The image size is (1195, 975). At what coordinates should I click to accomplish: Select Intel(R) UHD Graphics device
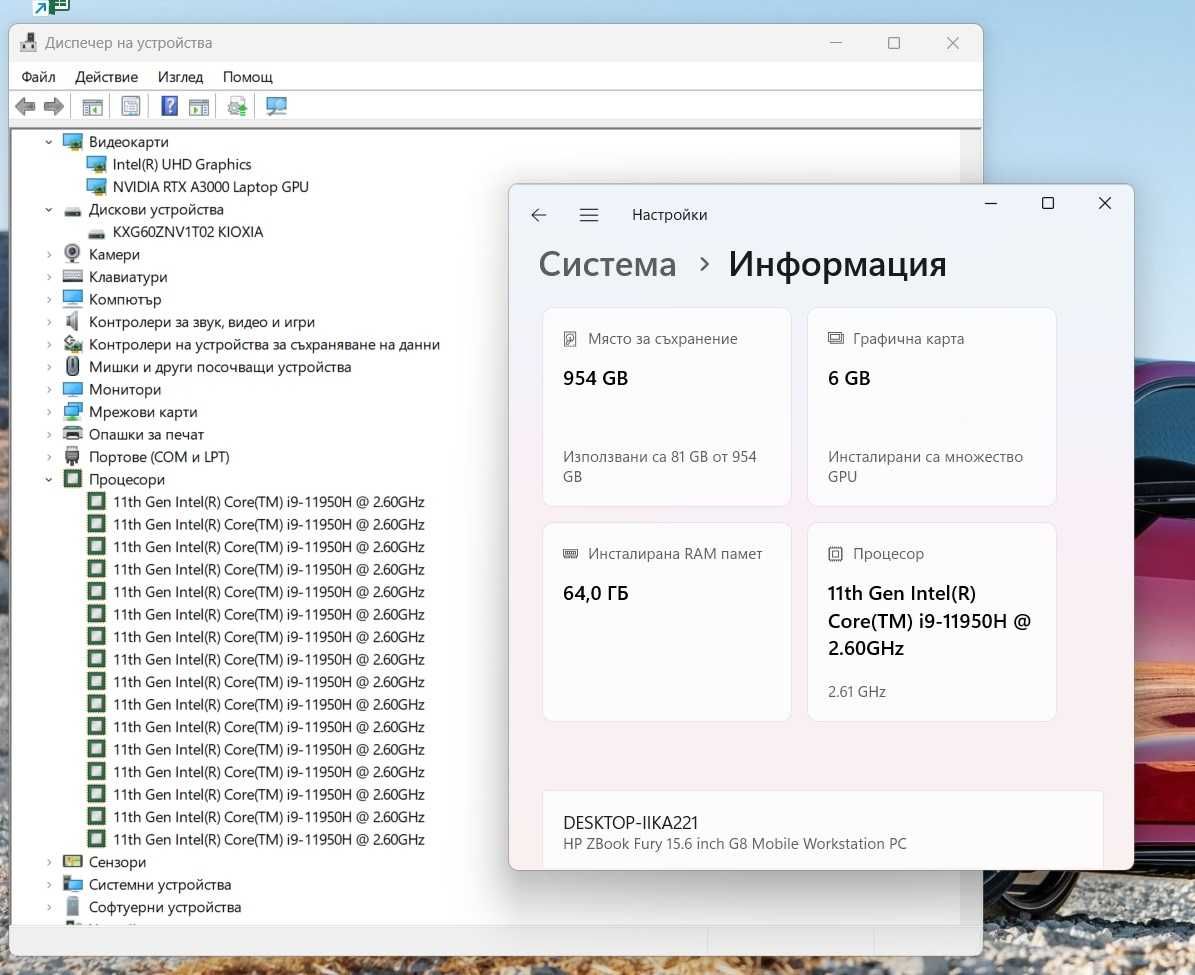[x=181, y=164]
